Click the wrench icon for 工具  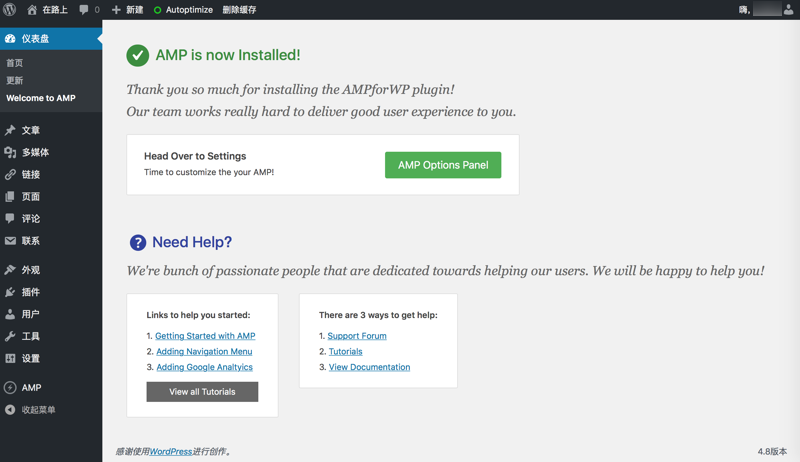coord(10,336)
